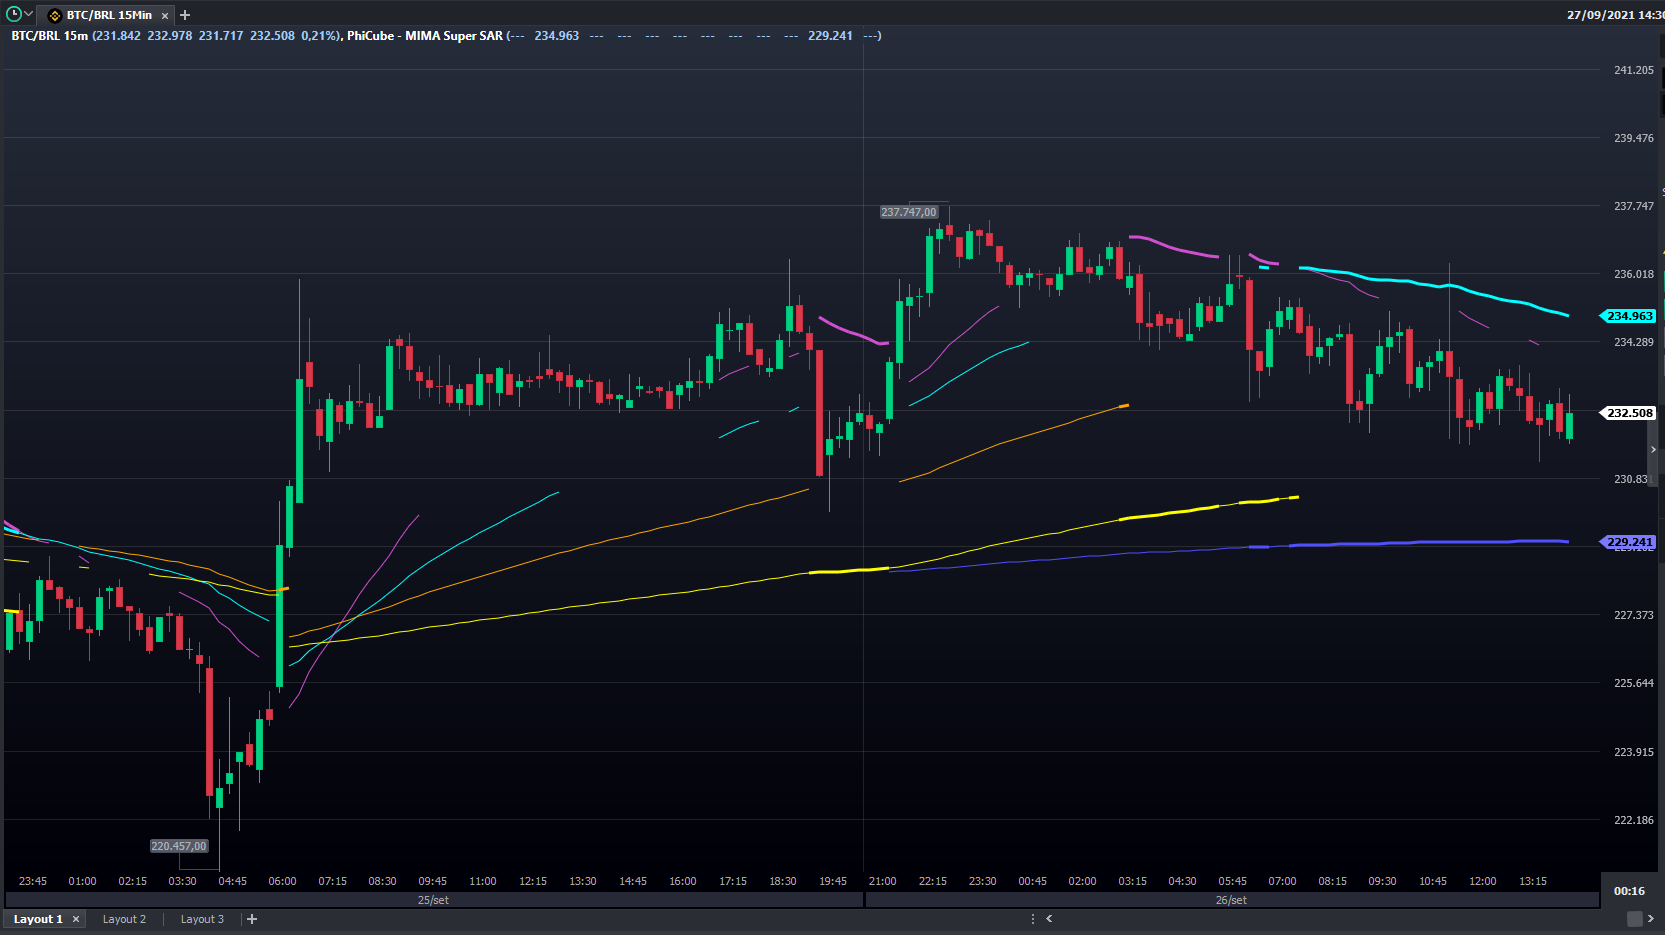Select the BTC/BRL 15Min chart tab

(x=108, y=15)
